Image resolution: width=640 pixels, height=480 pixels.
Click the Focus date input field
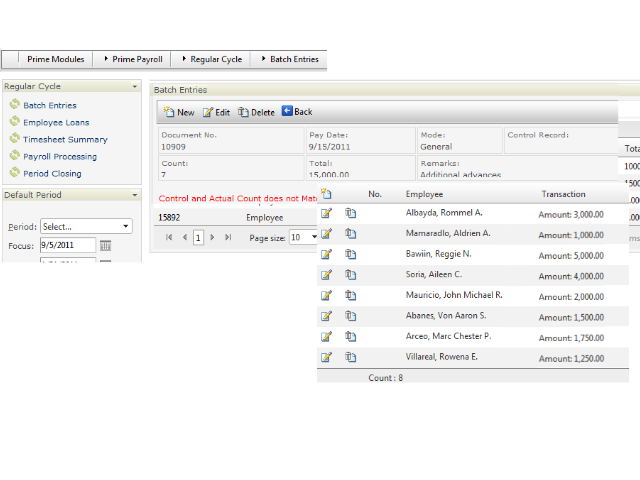68,245
